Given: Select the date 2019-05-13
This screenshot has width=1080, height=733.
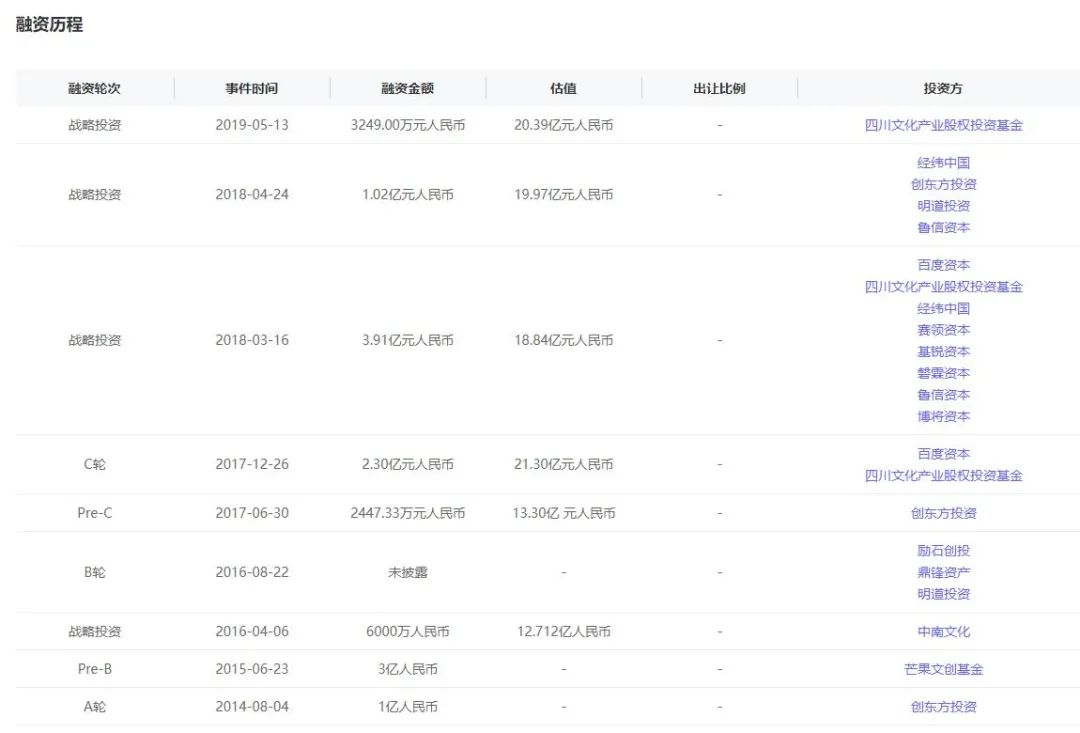Looking at the screenshot, I should point(251,125).
